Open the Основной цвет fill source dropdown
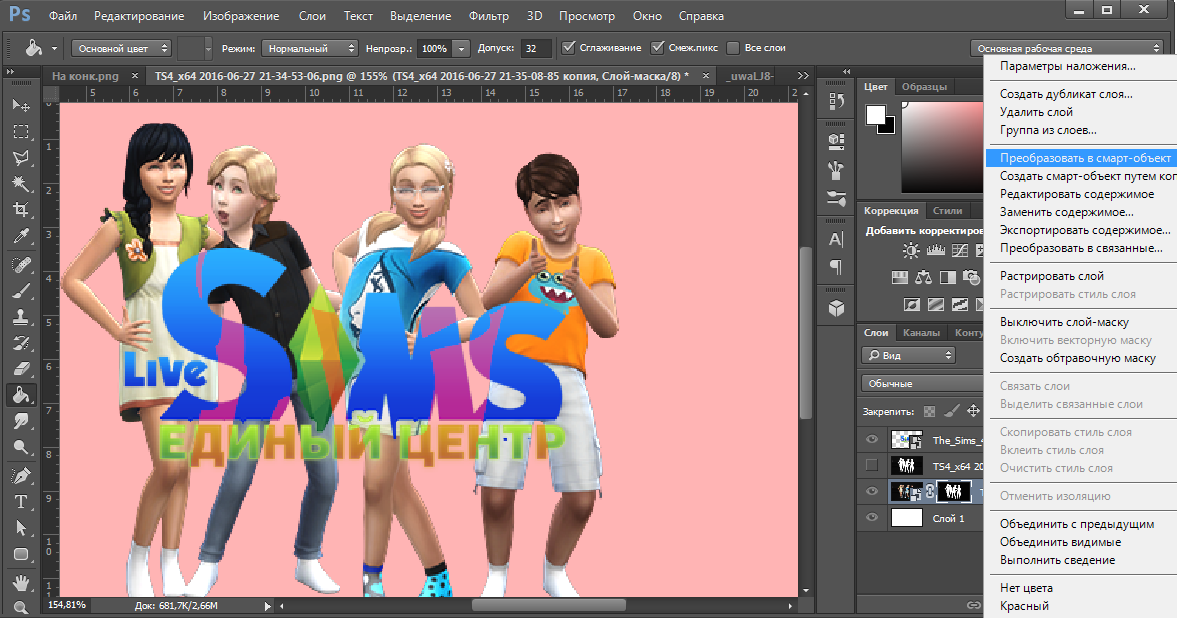The width and height of the screenshot is (1177, 618). 122,48
